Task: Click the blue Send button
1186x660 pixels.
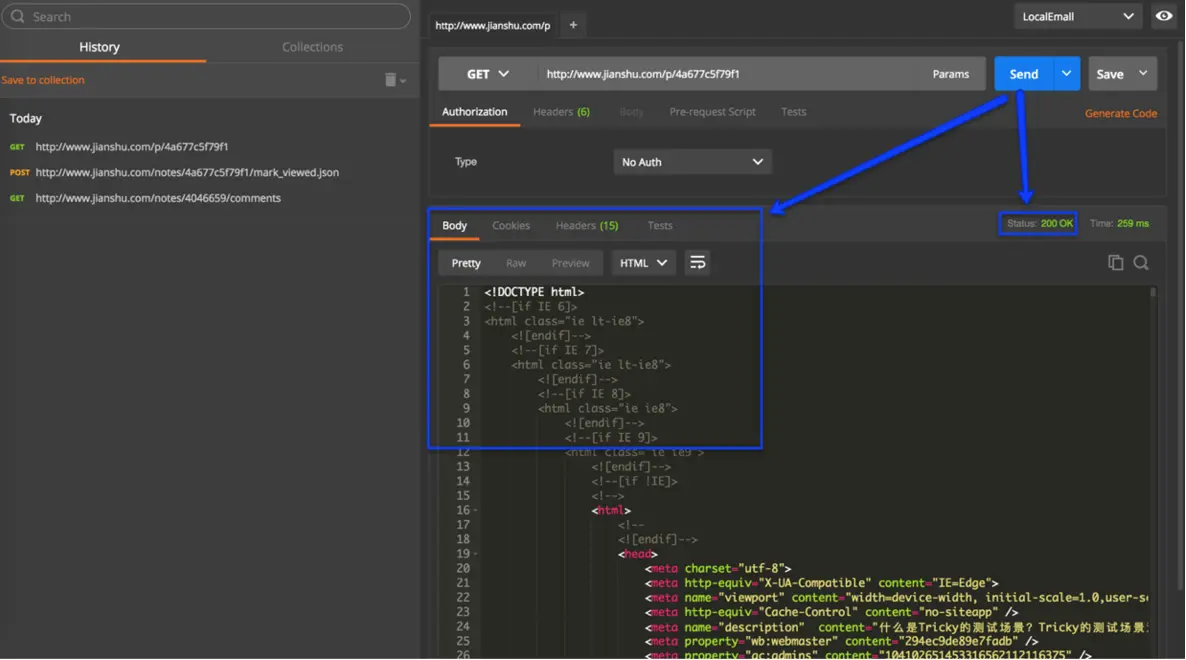Action: tap(1023, 74)
